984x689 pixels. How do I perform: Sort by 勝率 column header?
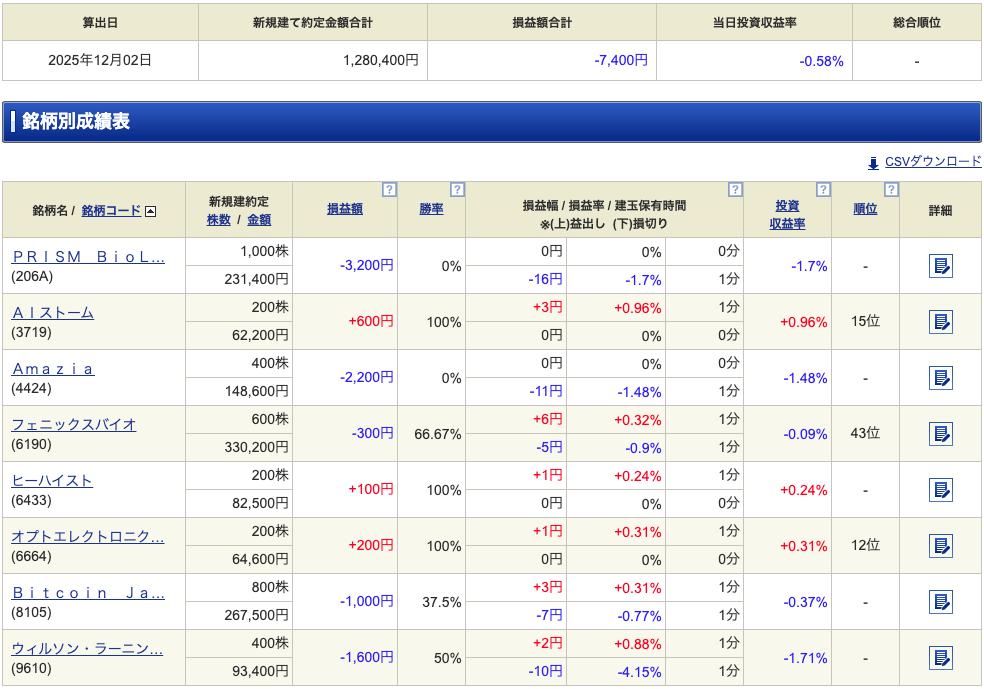[x=431, y=209]
